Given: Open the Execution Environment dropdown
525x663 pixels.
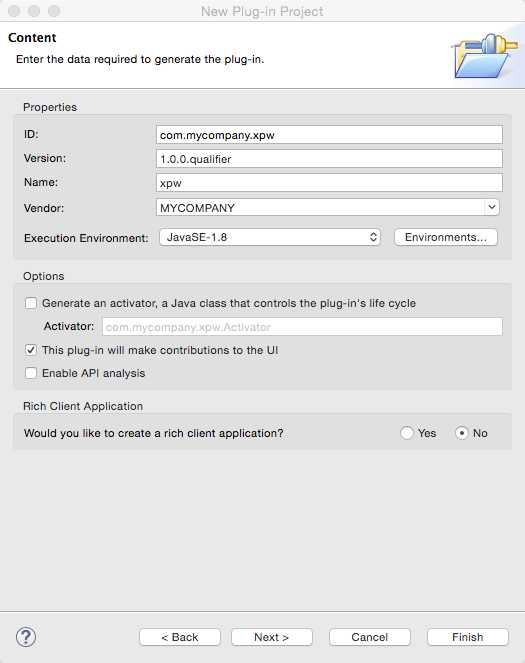Looking at the screenshot, I should (270, 237).
